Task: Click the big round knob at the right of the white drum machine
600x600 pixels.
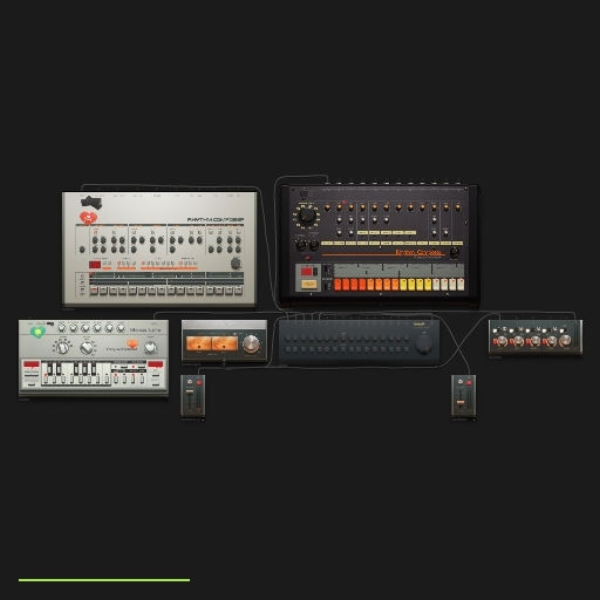Action: pos(236,263)
